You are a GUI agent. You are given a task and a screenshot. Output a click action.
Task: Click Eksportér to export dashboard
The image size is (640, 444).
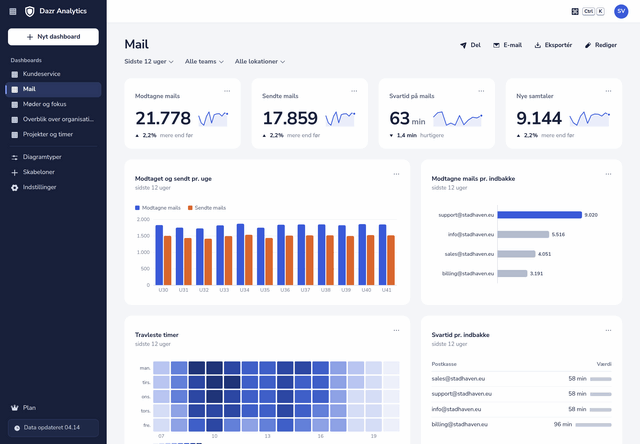(x=553, y=45)
